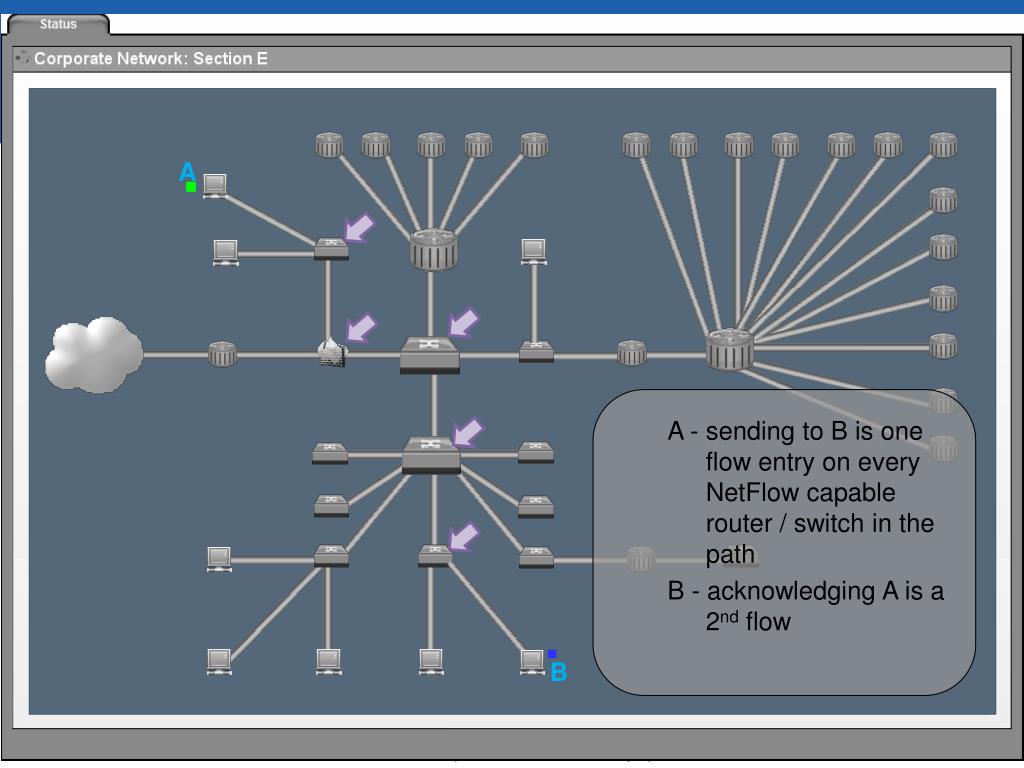This screenshot has height=768, width=1024.
Task: Select the bottom-row computer at far left
Action: pyautogui.click(x=219, y=662)
